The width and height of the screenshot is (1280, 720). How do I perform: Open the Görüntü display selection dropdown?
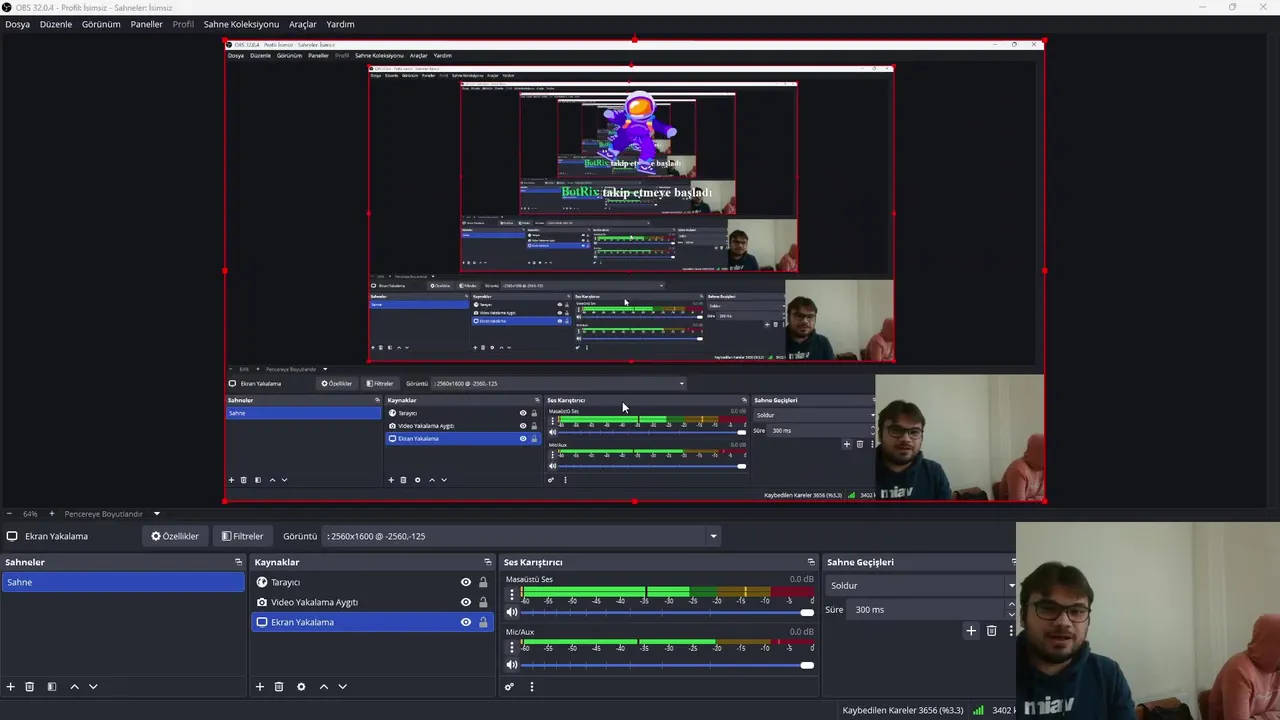tap(521, 536)
